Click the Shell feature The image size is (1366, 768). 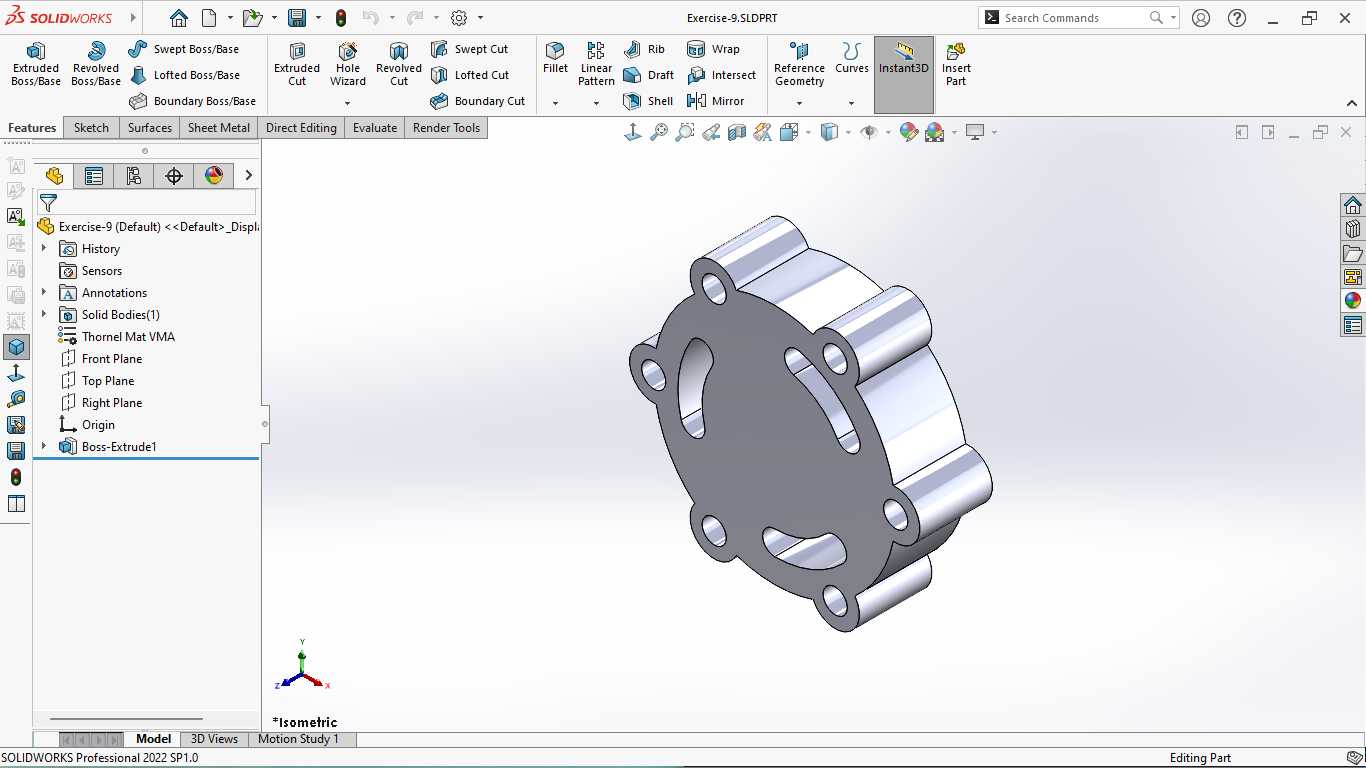(648, 101)
